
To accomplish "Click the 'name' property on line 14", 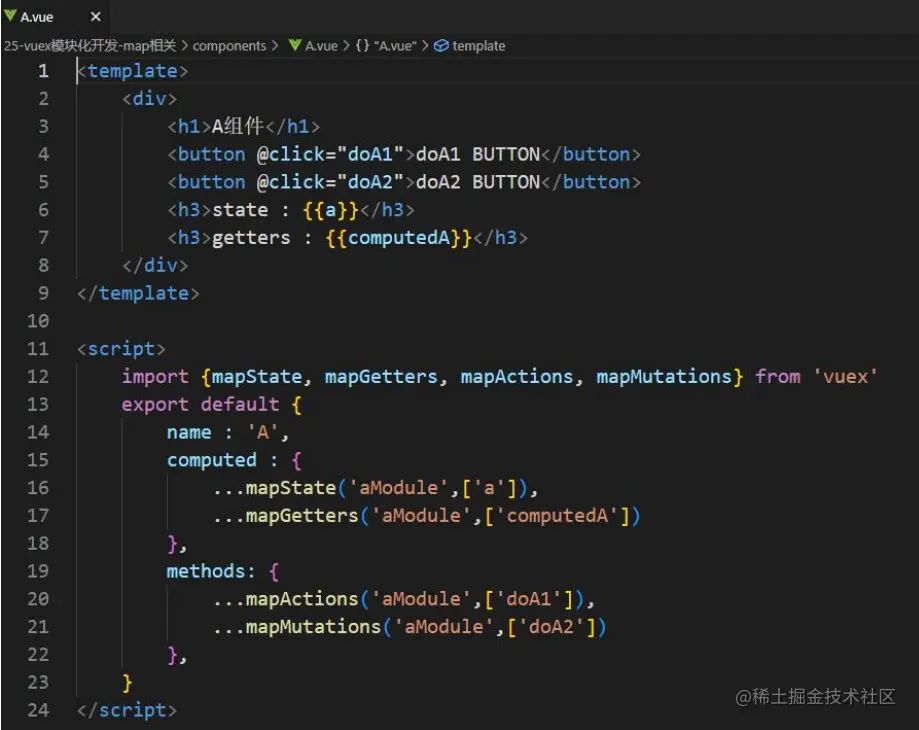I will point(189,432).
